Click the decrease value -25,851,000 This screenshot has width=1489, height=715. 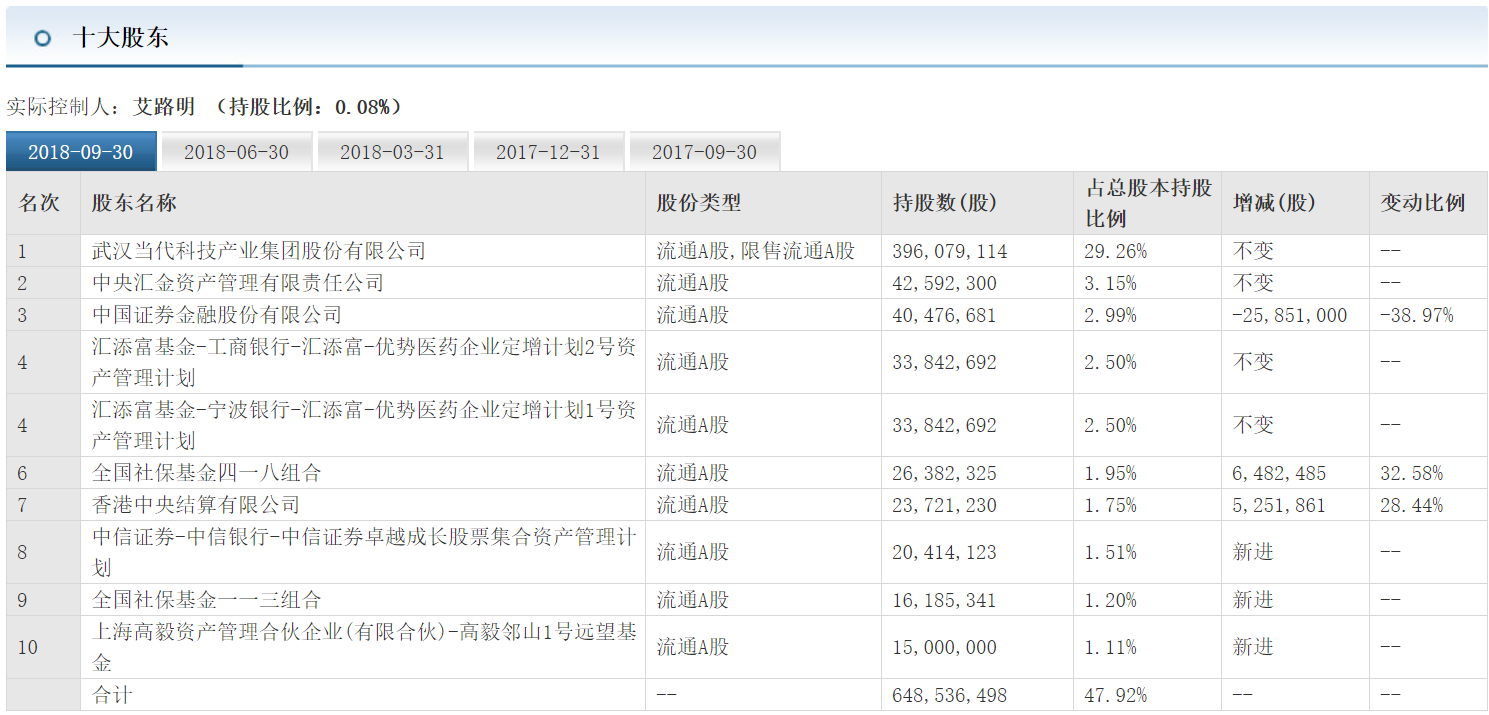point(1290,315)
